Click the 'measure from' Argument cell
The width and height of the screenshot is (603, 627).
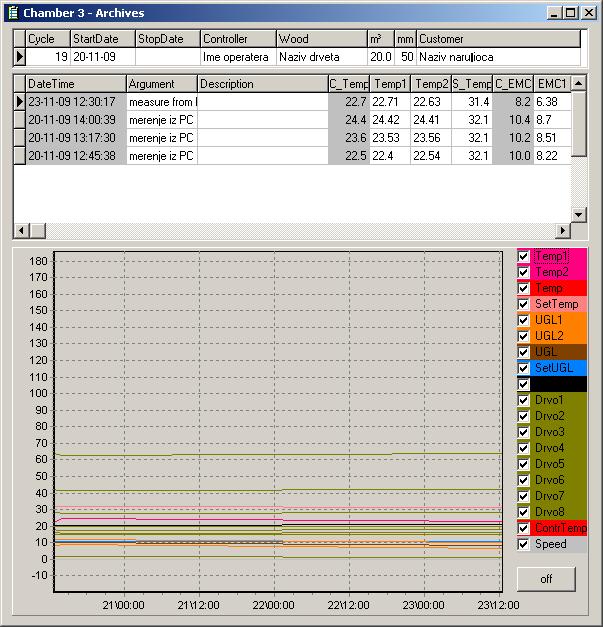[x=162, y=102]
